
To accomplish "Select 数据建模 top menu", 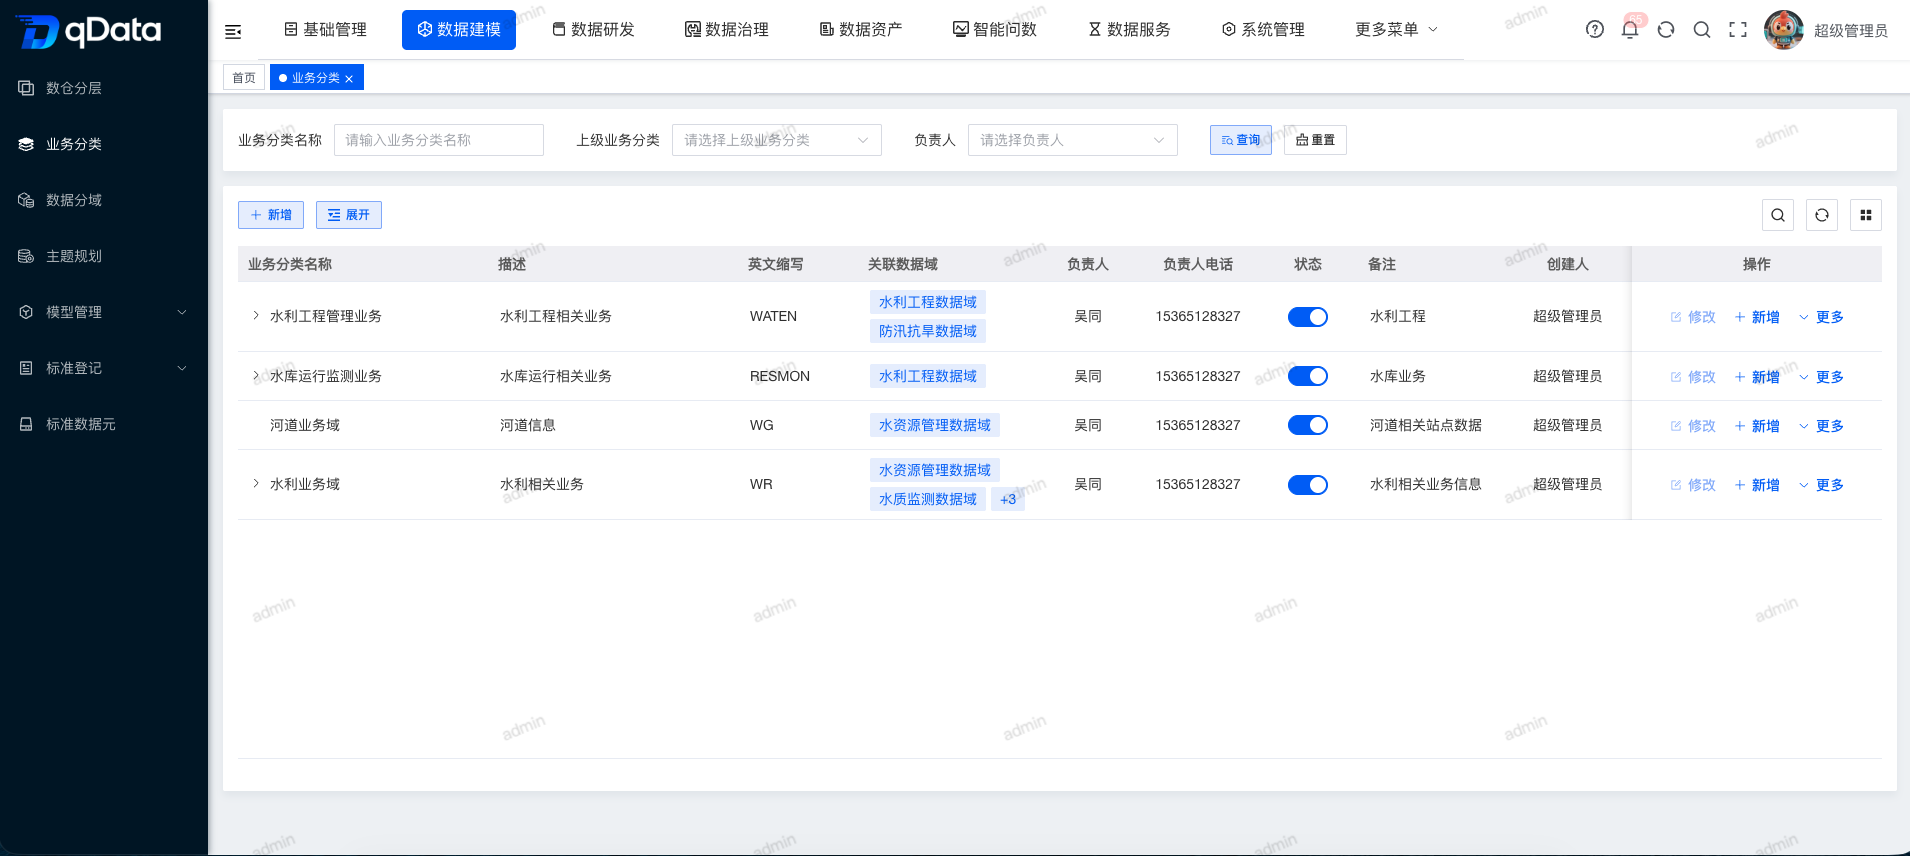I will tap(459, 30).
